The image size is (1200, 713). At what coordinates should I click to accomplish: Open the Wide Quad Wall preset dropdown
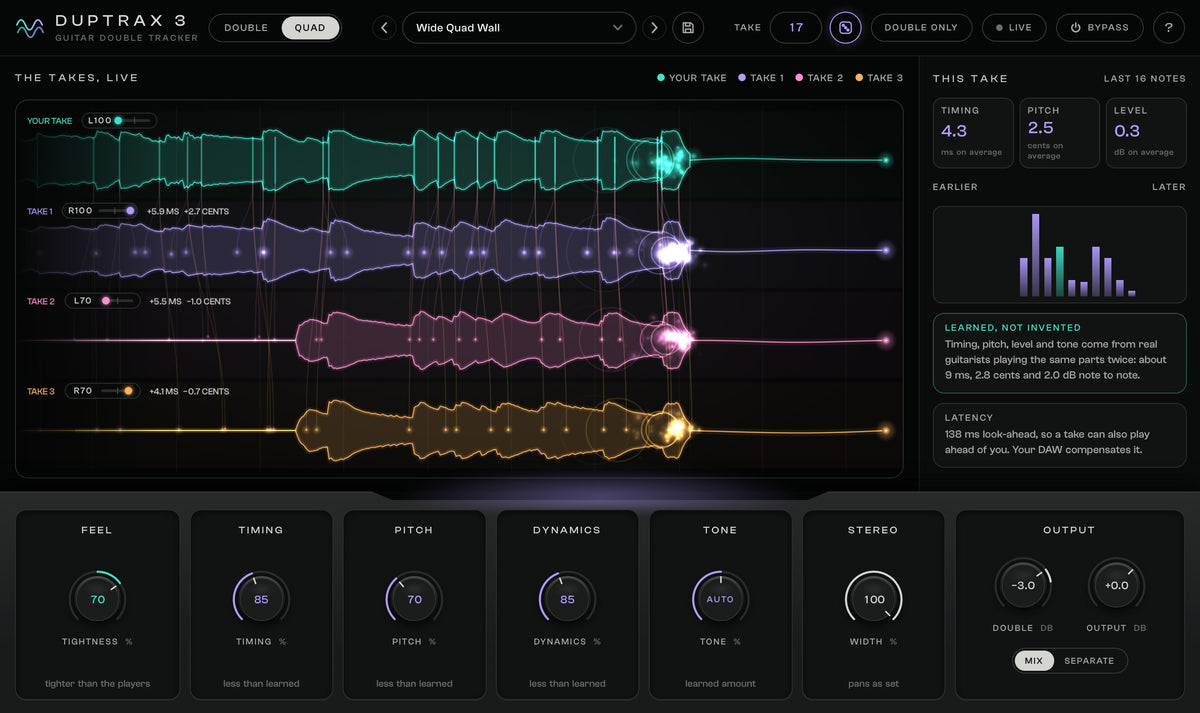pyautogui.click(x=519, y=28)
